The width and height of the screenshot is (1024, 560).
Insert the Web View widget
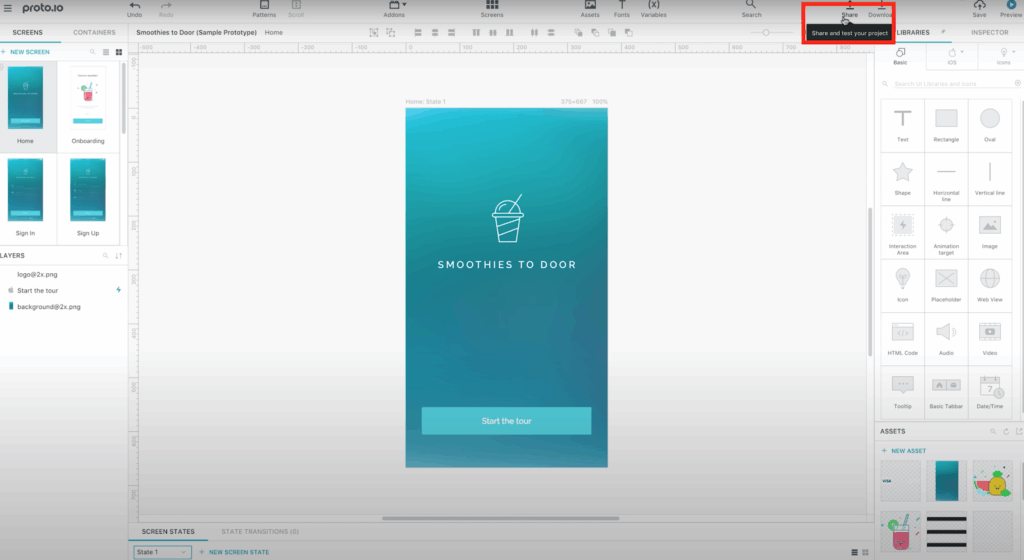(989, 283)
